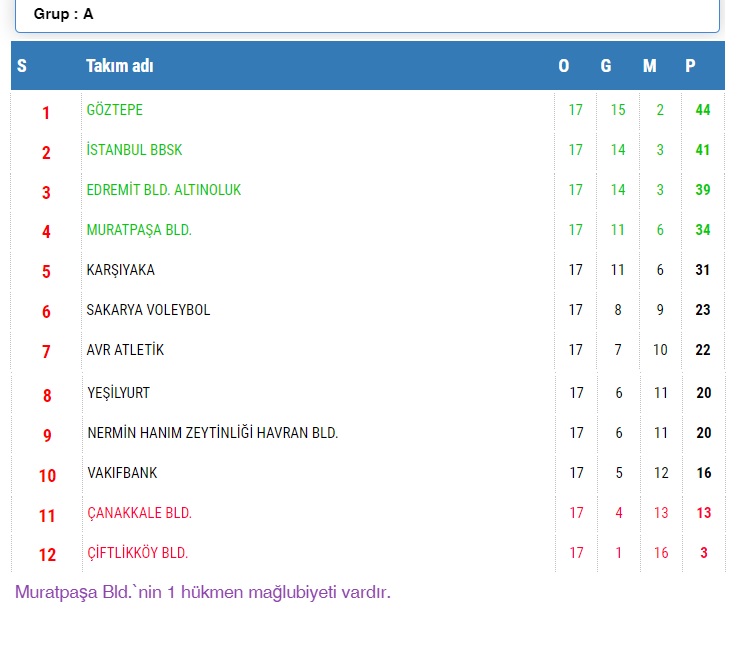Click NERMİN HANIM ZEYTİNLİĞİ HAVRAN BLD.

[x=212, y=433]
